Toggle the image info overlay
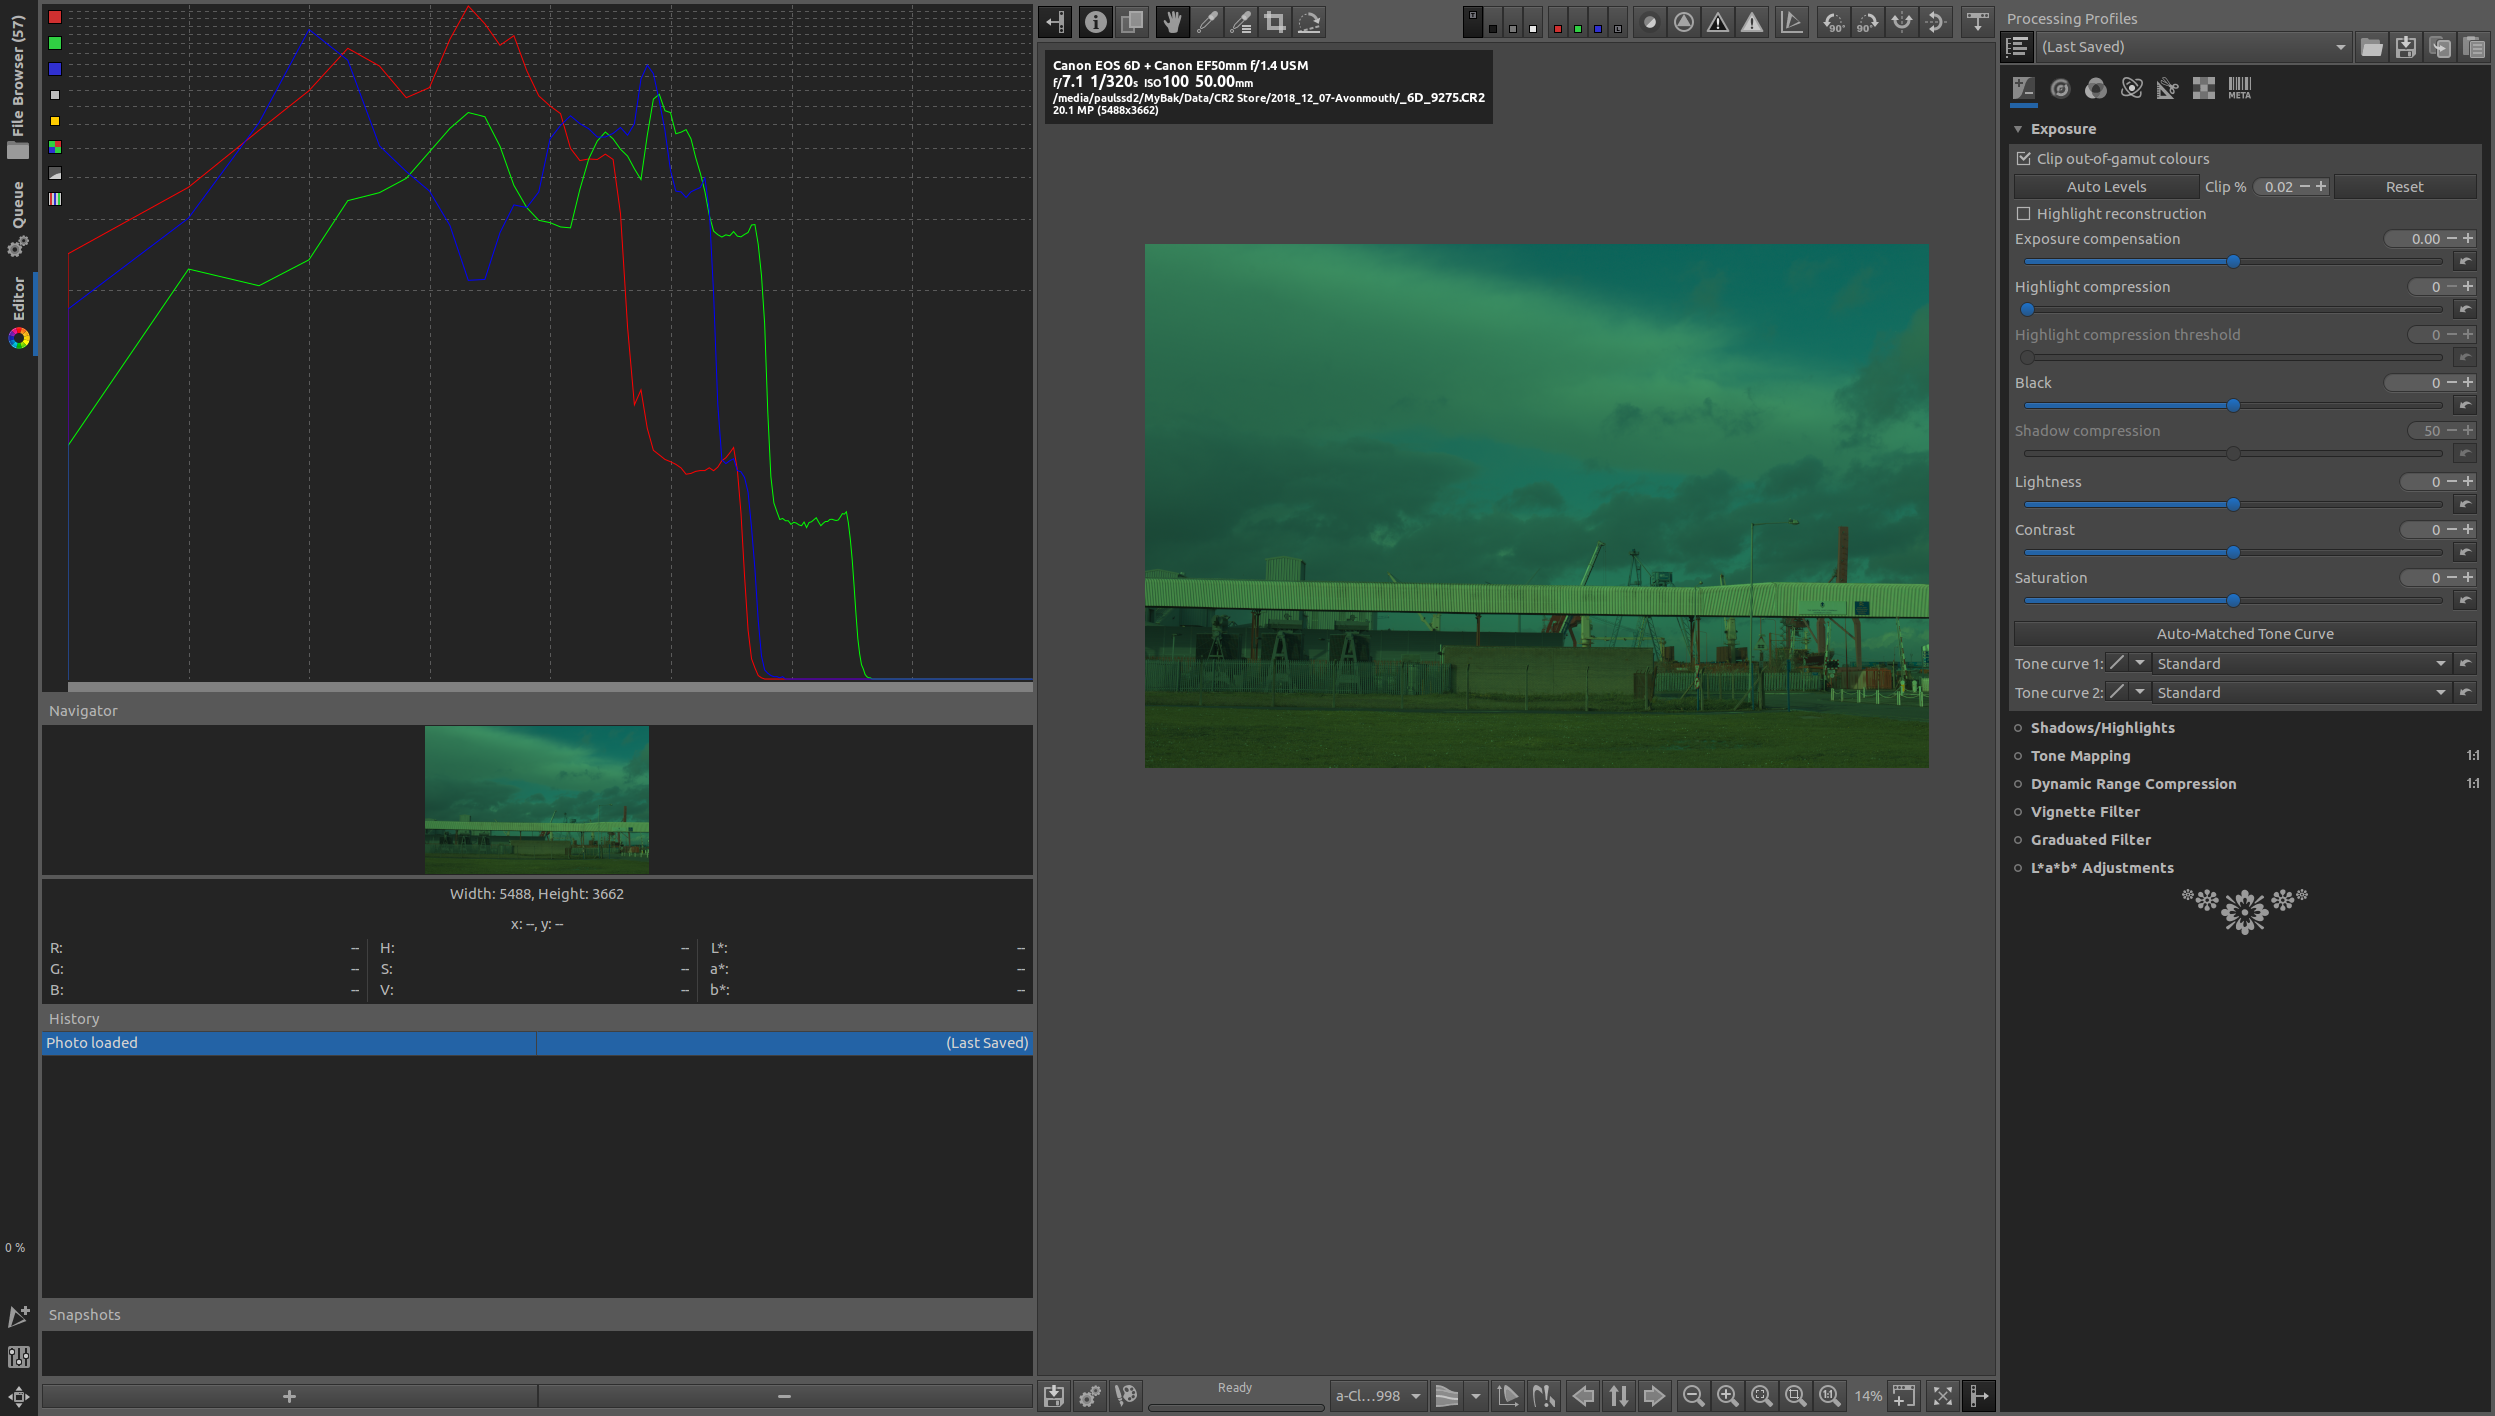Viewport: 2495px width, 1416px height. click(x=1096, y=22)
